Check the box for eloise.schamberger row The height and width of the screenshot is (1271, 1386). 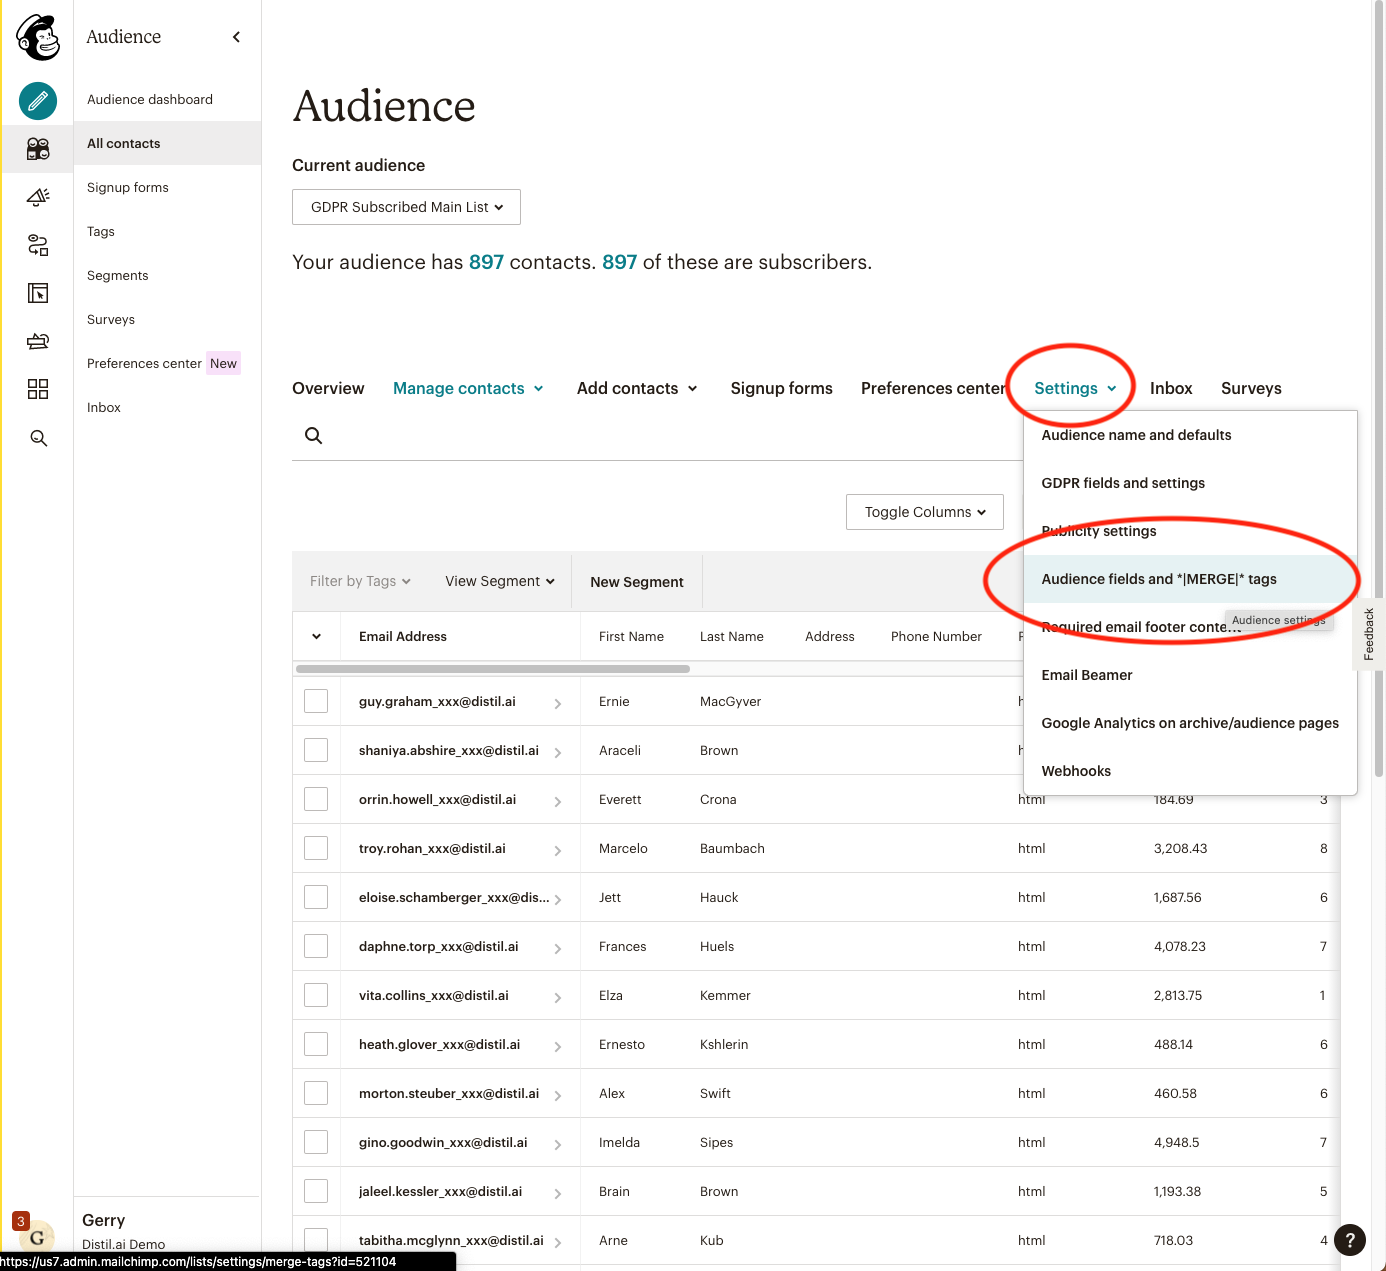[316, 897]
